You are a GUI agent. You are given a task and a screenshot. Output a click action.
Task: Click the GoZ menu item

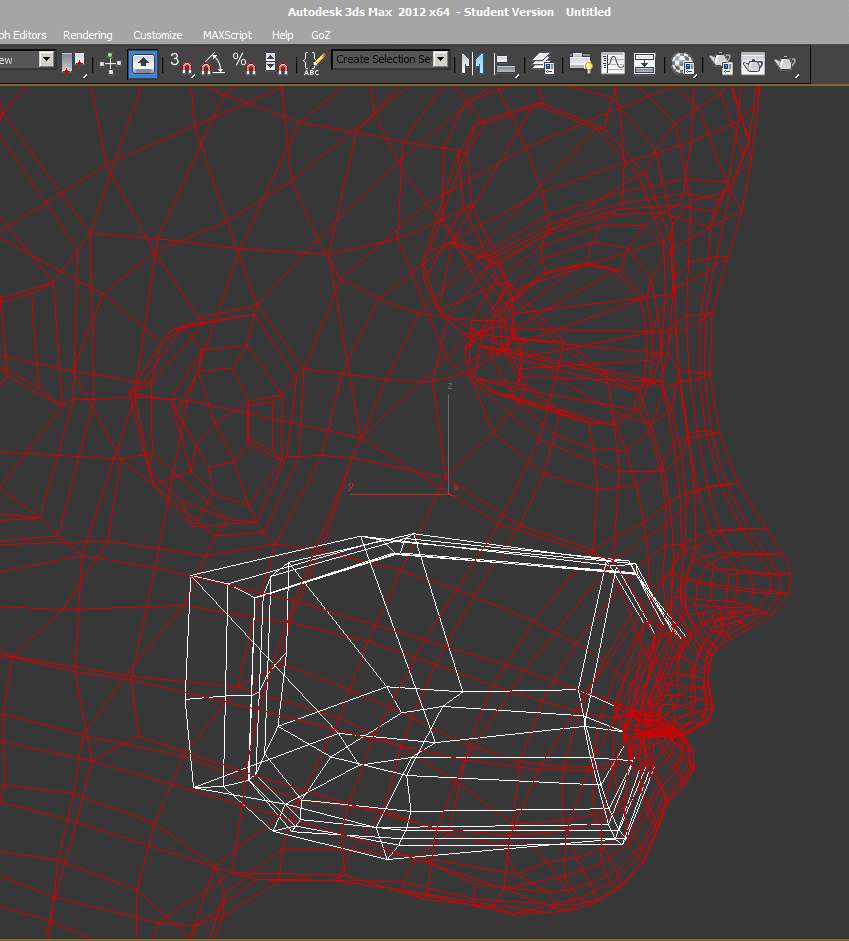[320, 35]
